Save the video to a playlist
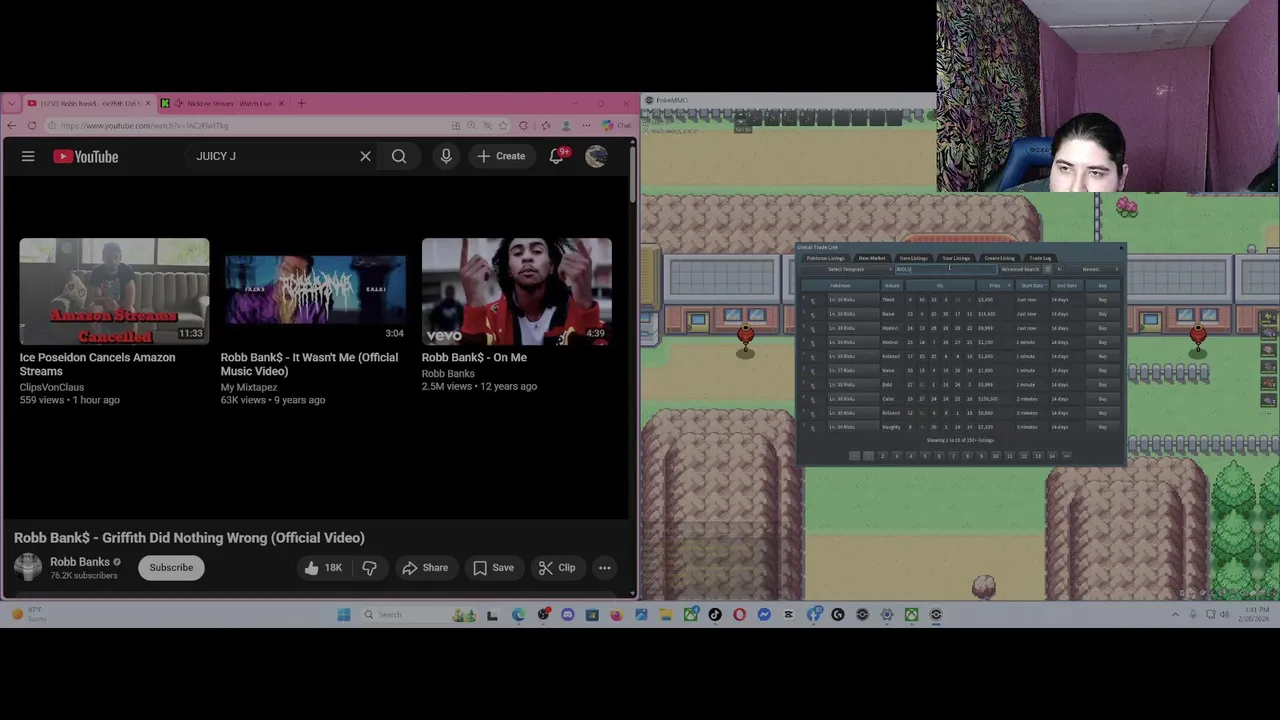Screen dimensions: 1280x720 coord(493,567)
